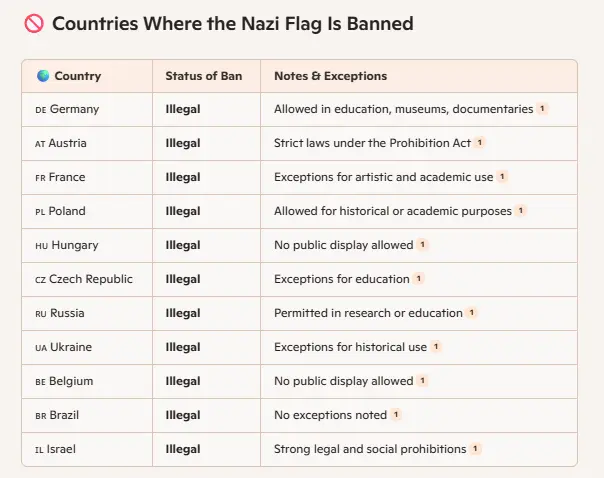Viewport: 604px width, 478px height.
Task: Open citation badge on the Ukraine row
Action: [437, 347]
